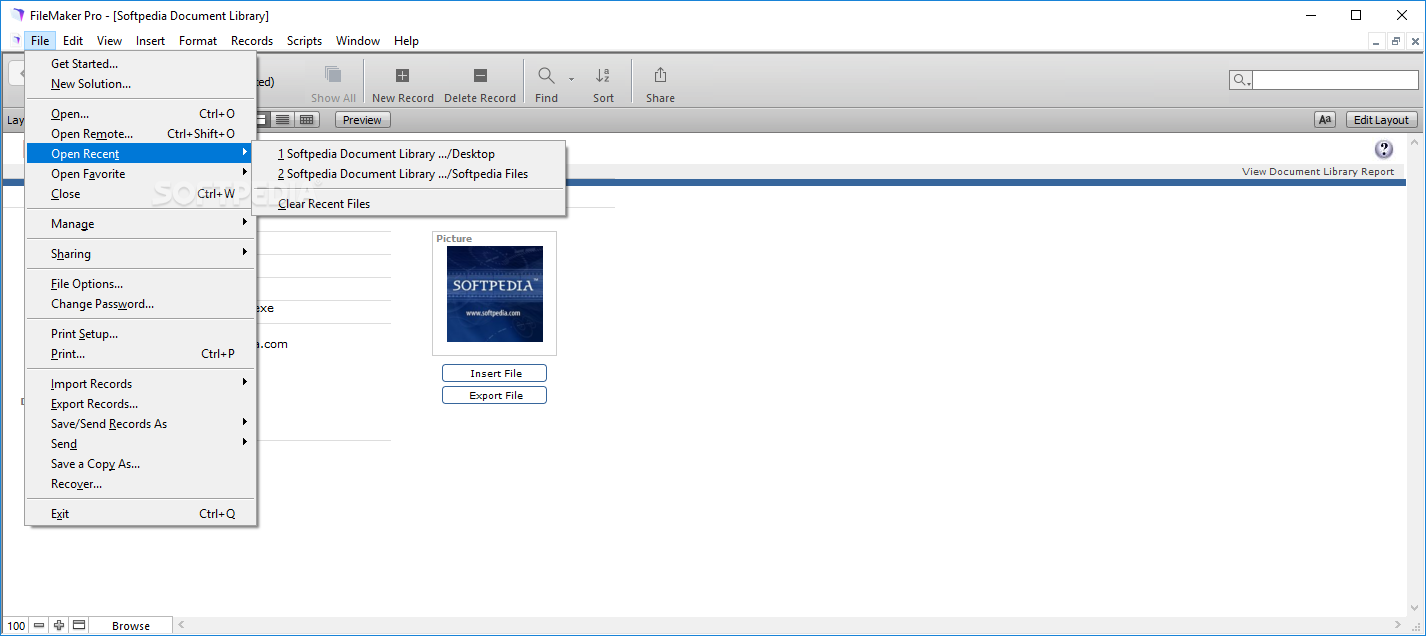Click the Find magnifier icon
Screen dimensions: 1426x636
pyautogui.click(x=546, y=76)
